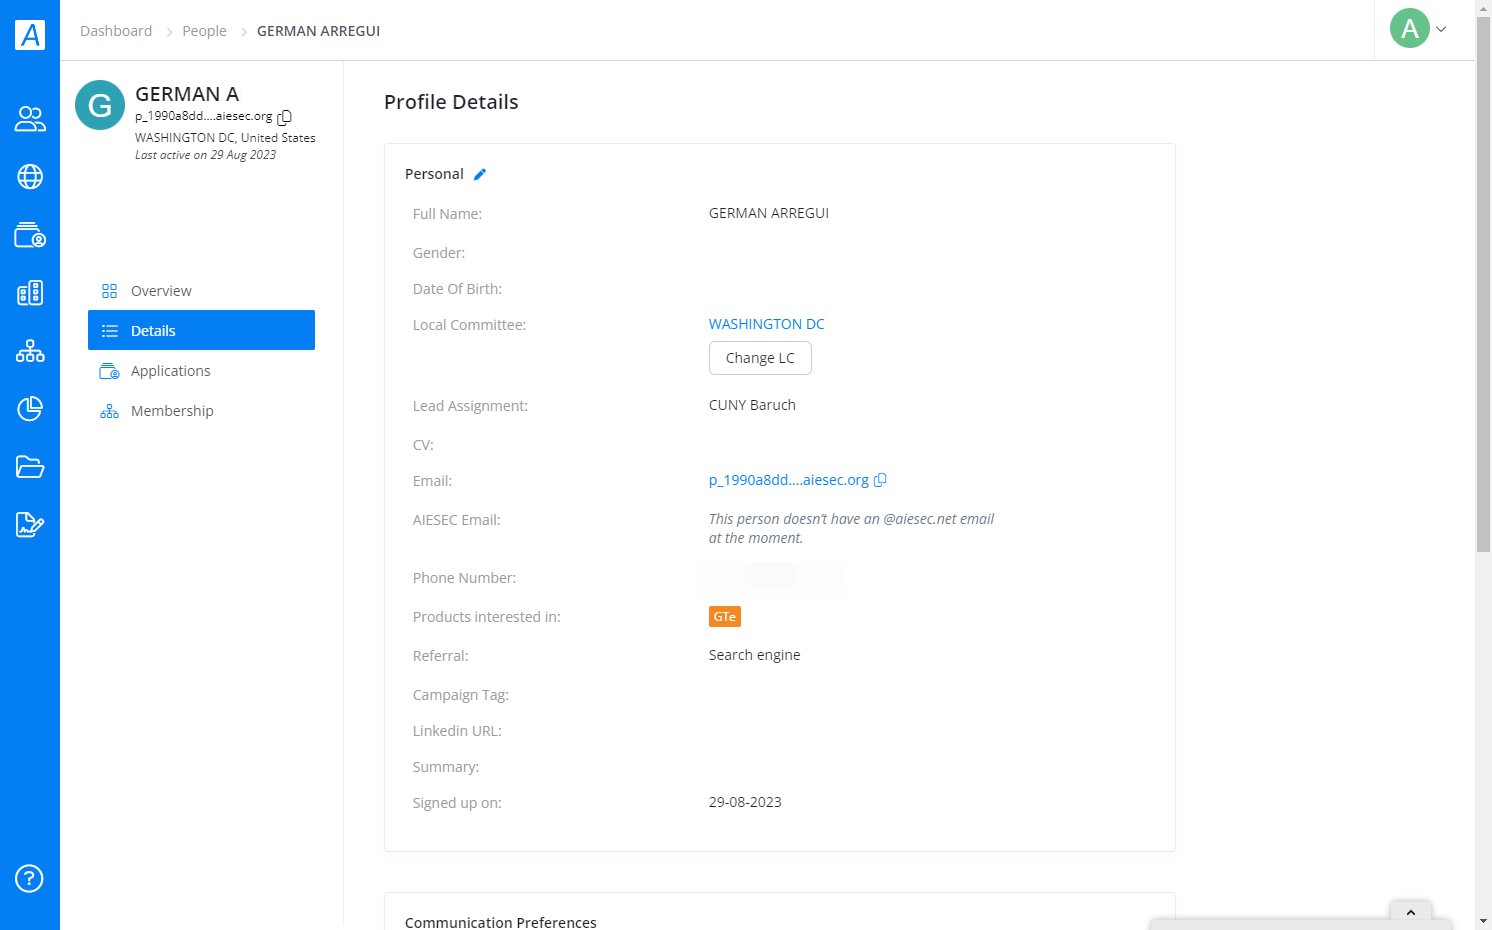The height and width of the screenshot is (930, 1492).
Task: Click the AIESEC email missing notice text
Action: coord(852,528)
